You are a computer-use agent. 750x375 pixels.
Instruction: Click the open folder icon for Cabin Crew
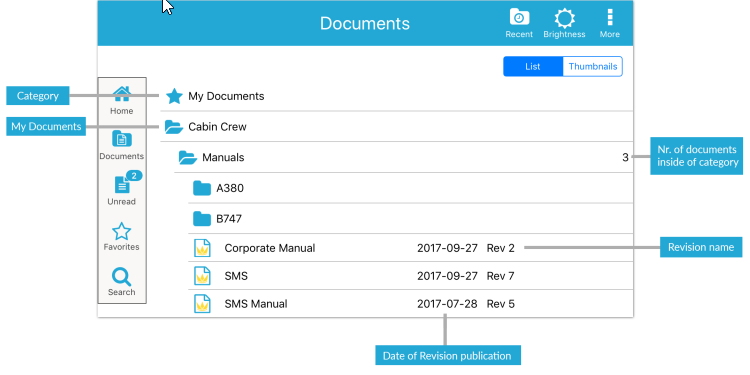[174, 127]
